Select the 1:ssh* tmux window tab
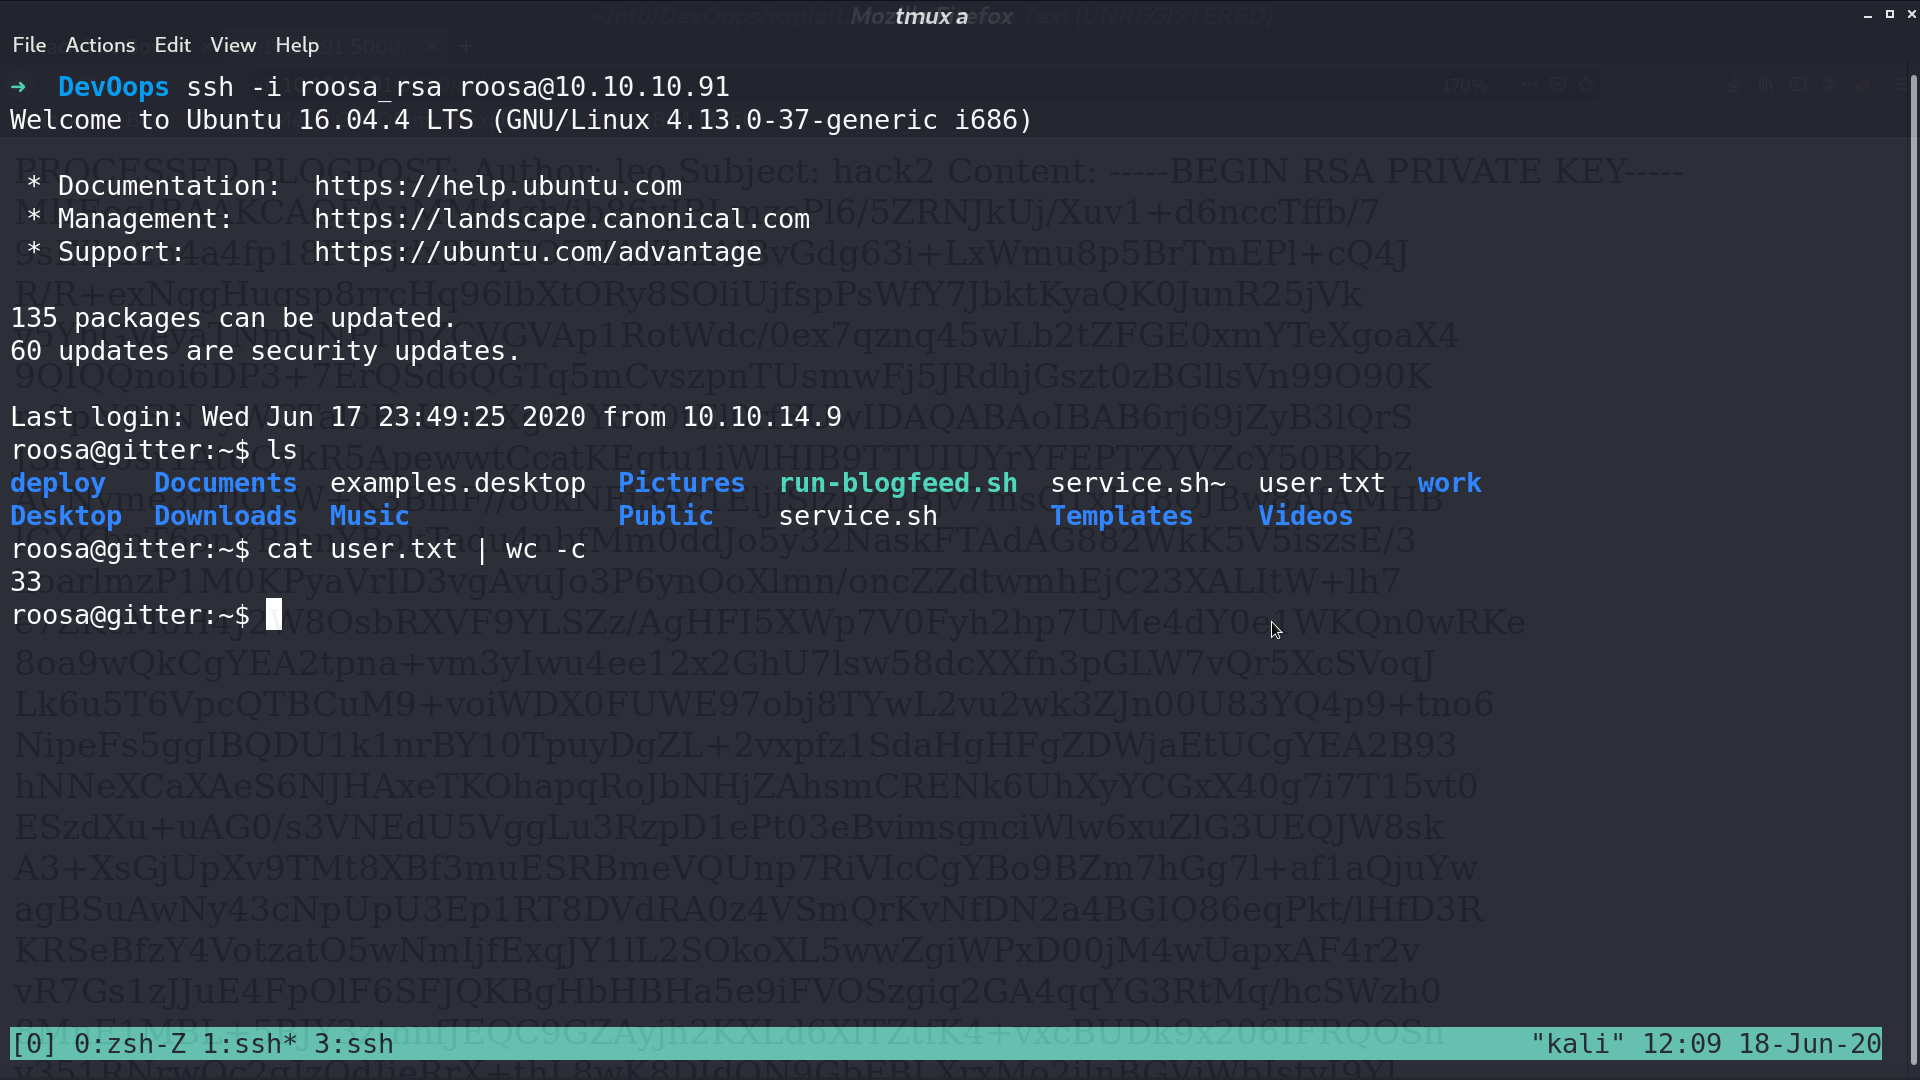Image resolution: width=1920 pixels, height=1080 pixels. tap(250, 1044)
